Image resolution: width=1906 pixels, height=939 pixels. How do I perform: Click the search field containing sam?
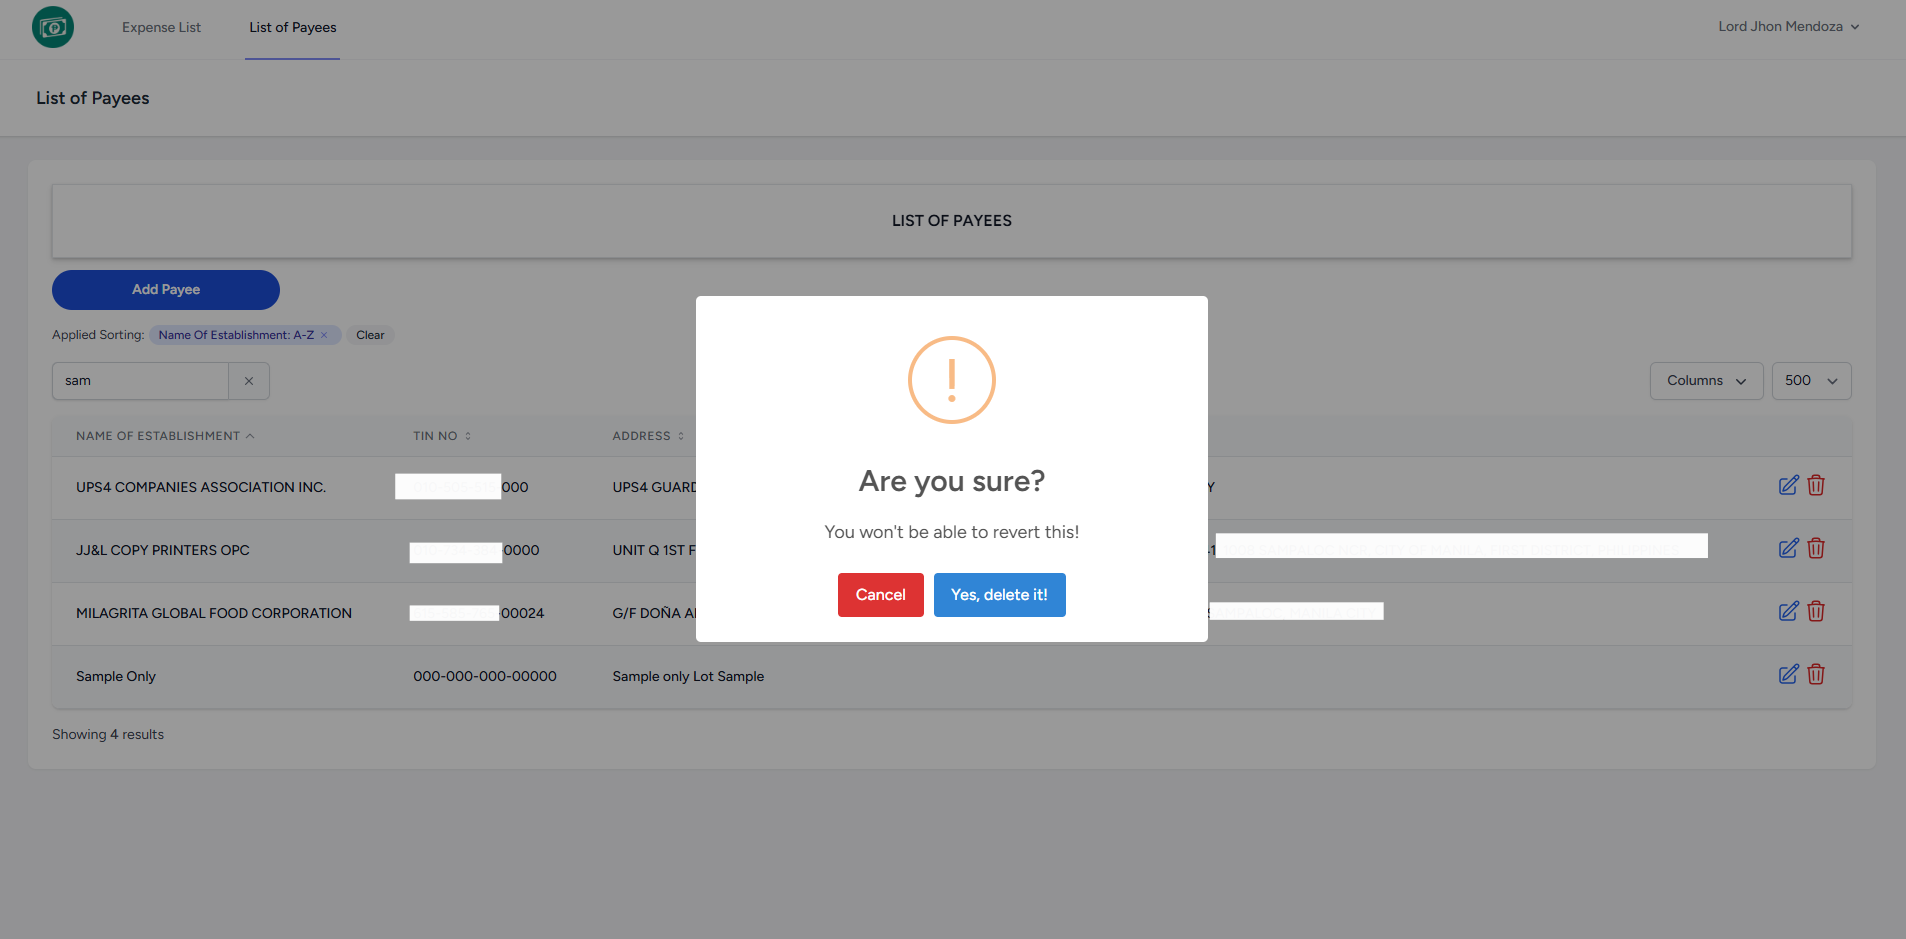(x=140, y=381)
